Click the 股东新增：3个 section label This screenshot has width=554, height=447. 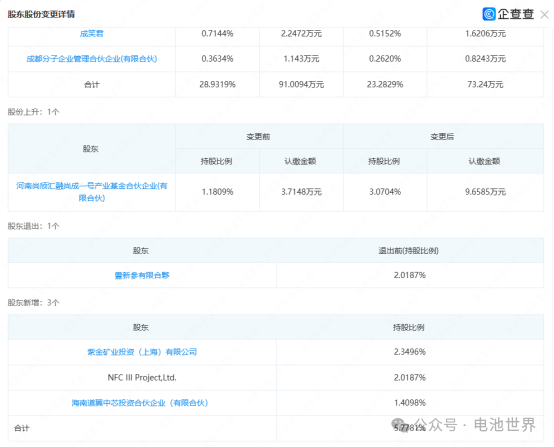(34, 303)
